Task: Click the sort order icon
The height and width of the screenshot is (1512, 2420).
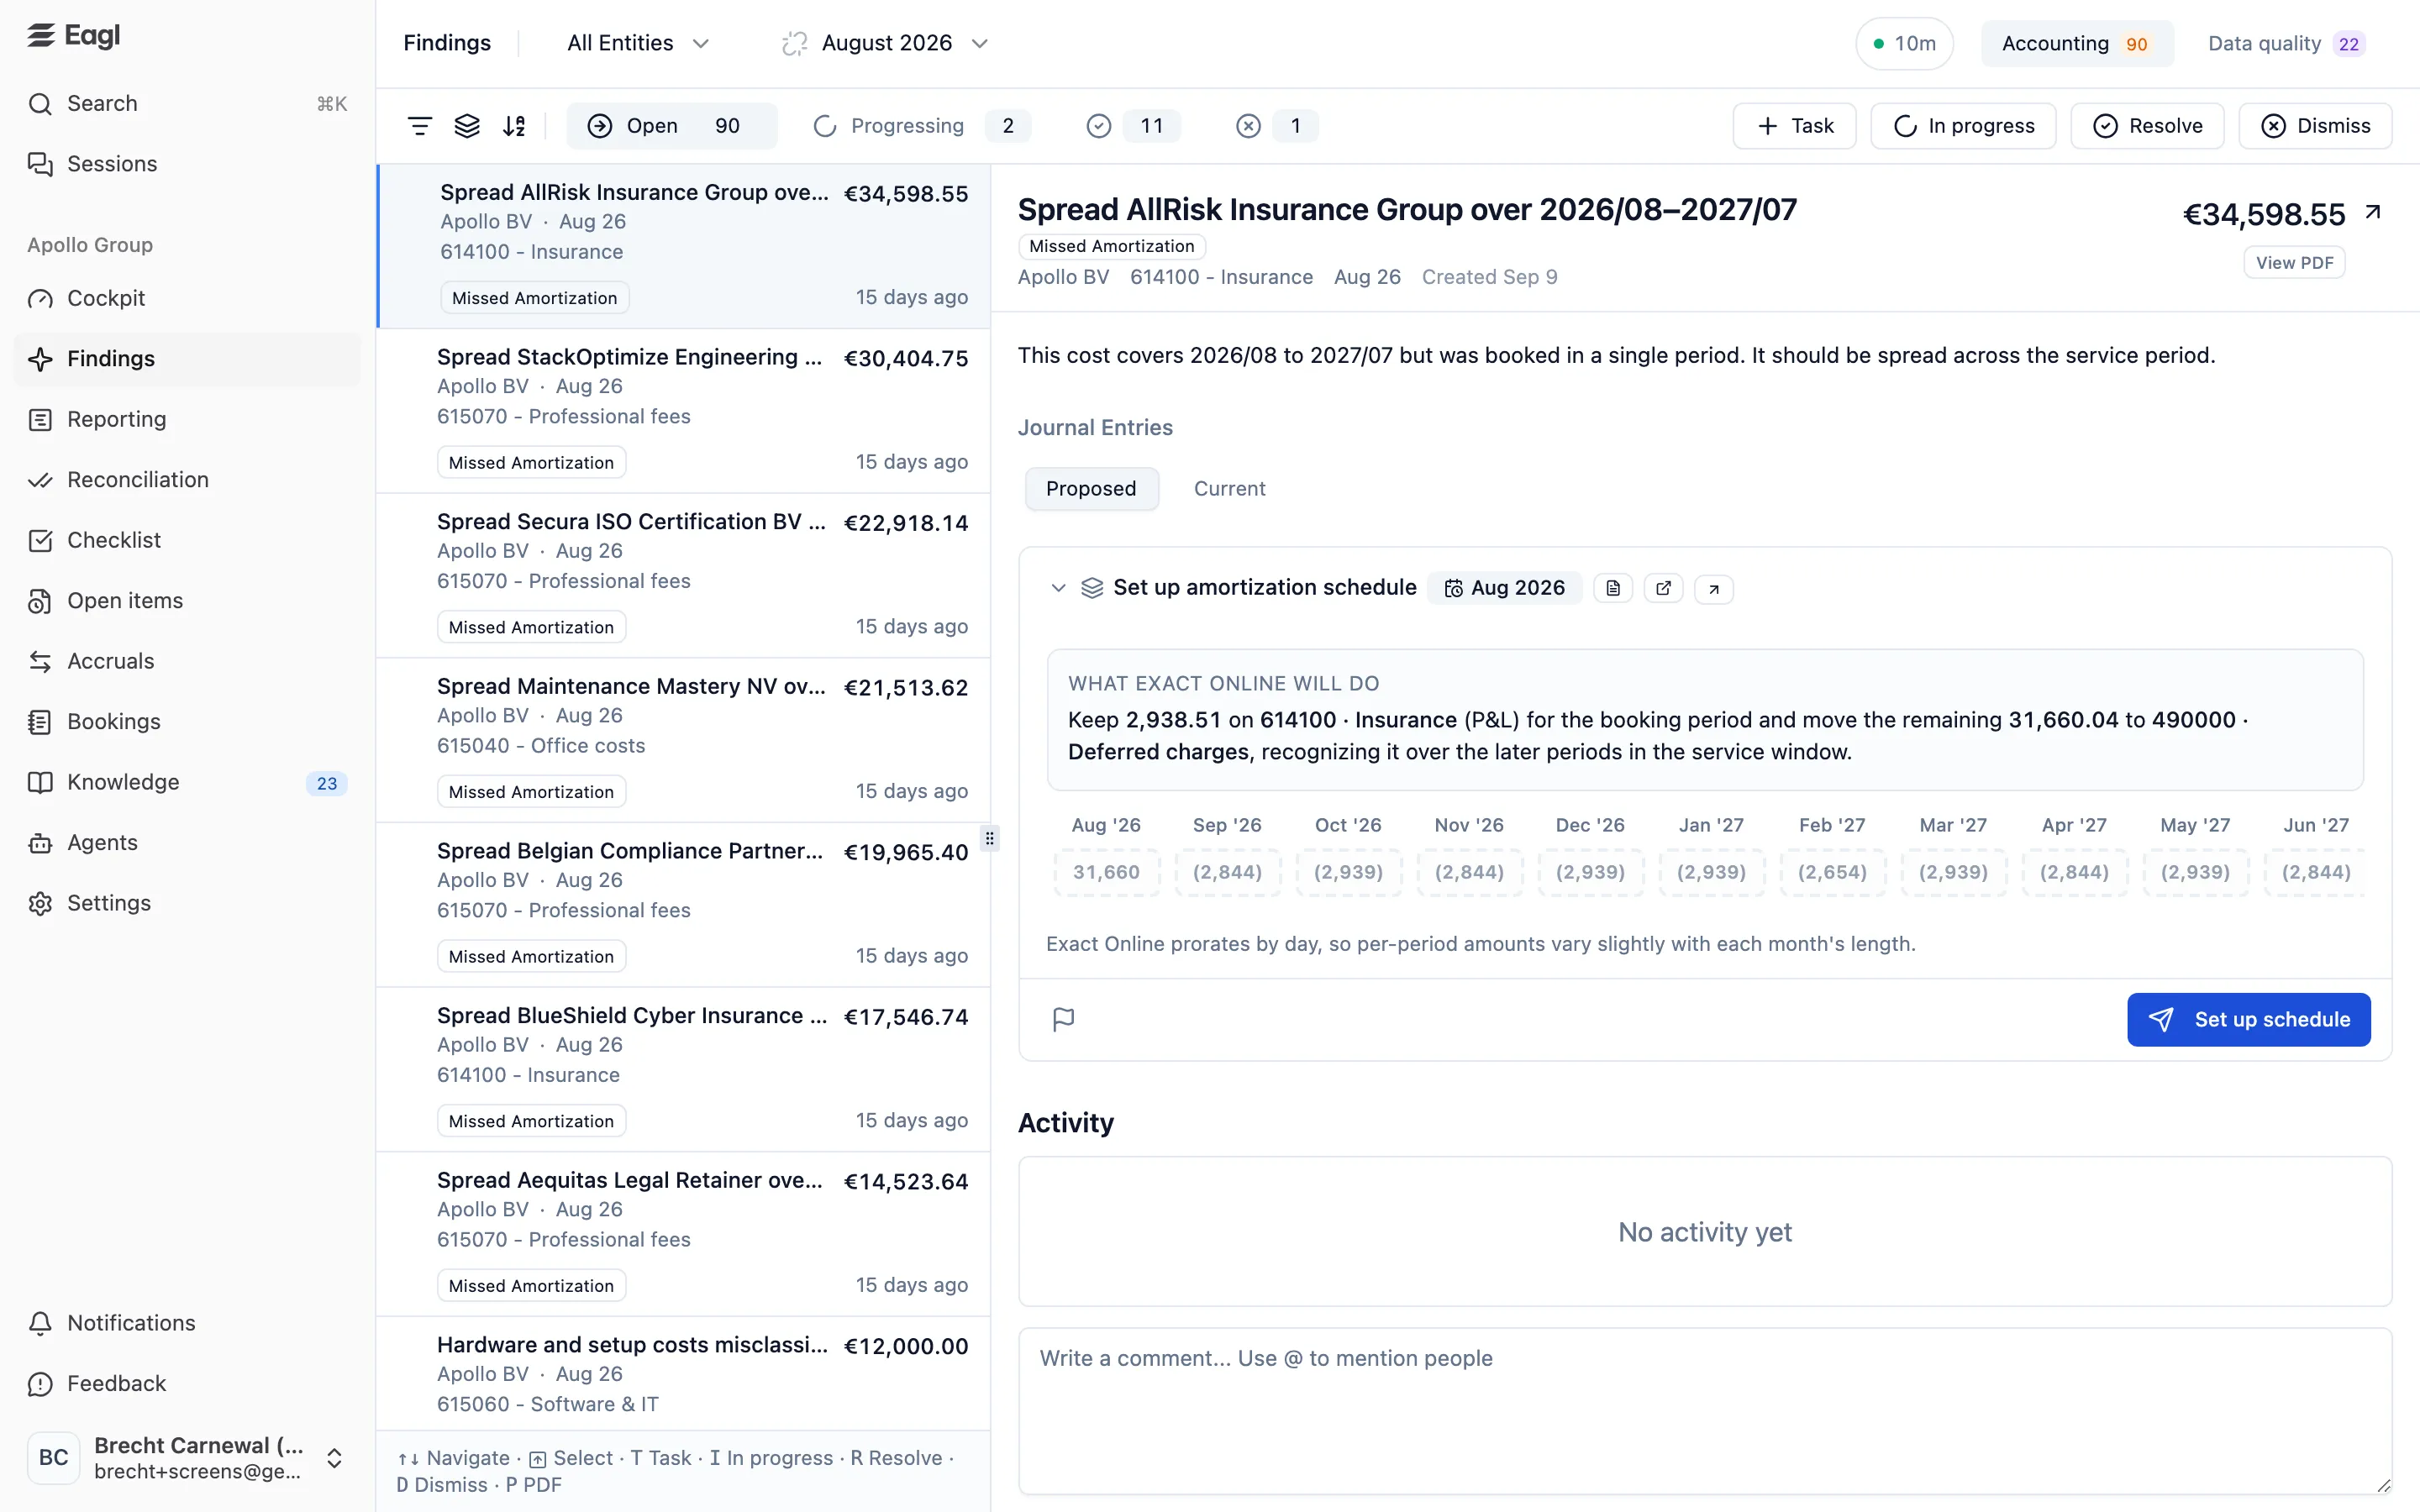Action: coord(514,126)
